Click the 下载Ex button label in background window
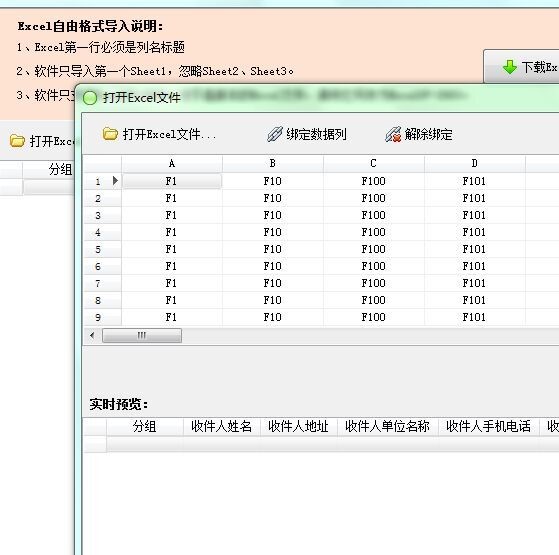This screenshot has height=555, width=559. [540, 67]
